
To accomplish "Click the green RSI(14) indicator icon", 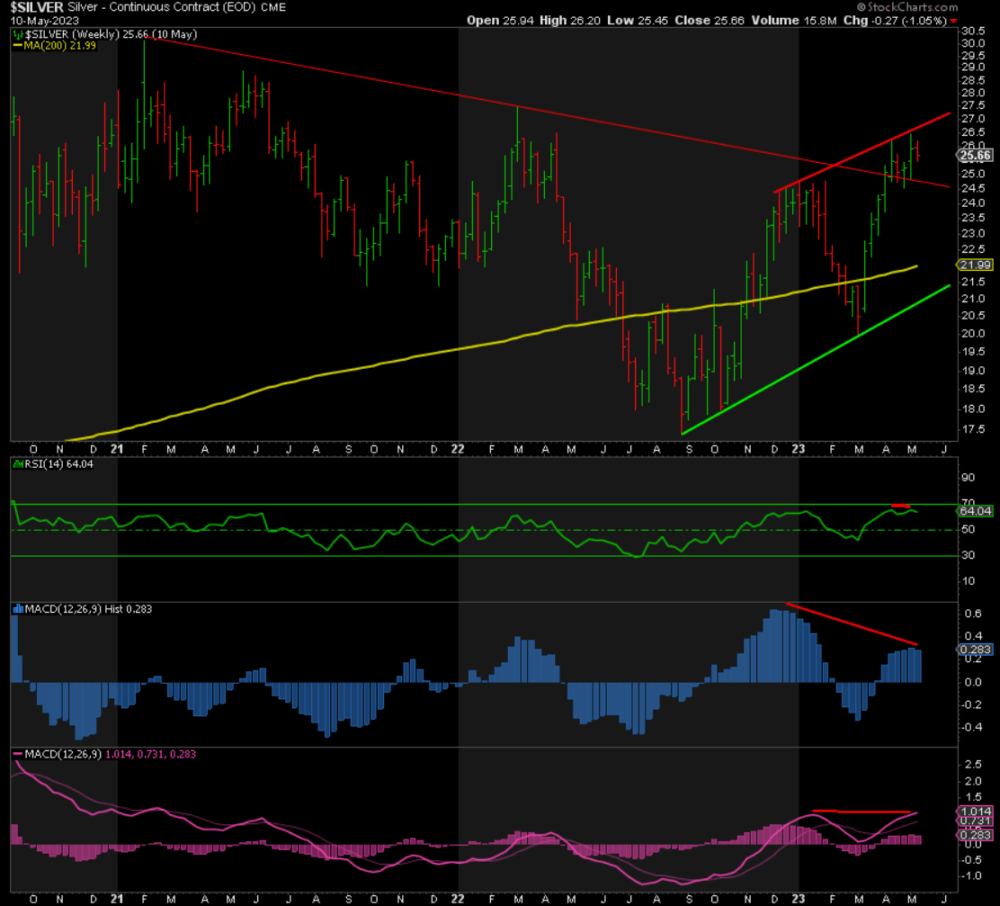I will coord(16,463).
